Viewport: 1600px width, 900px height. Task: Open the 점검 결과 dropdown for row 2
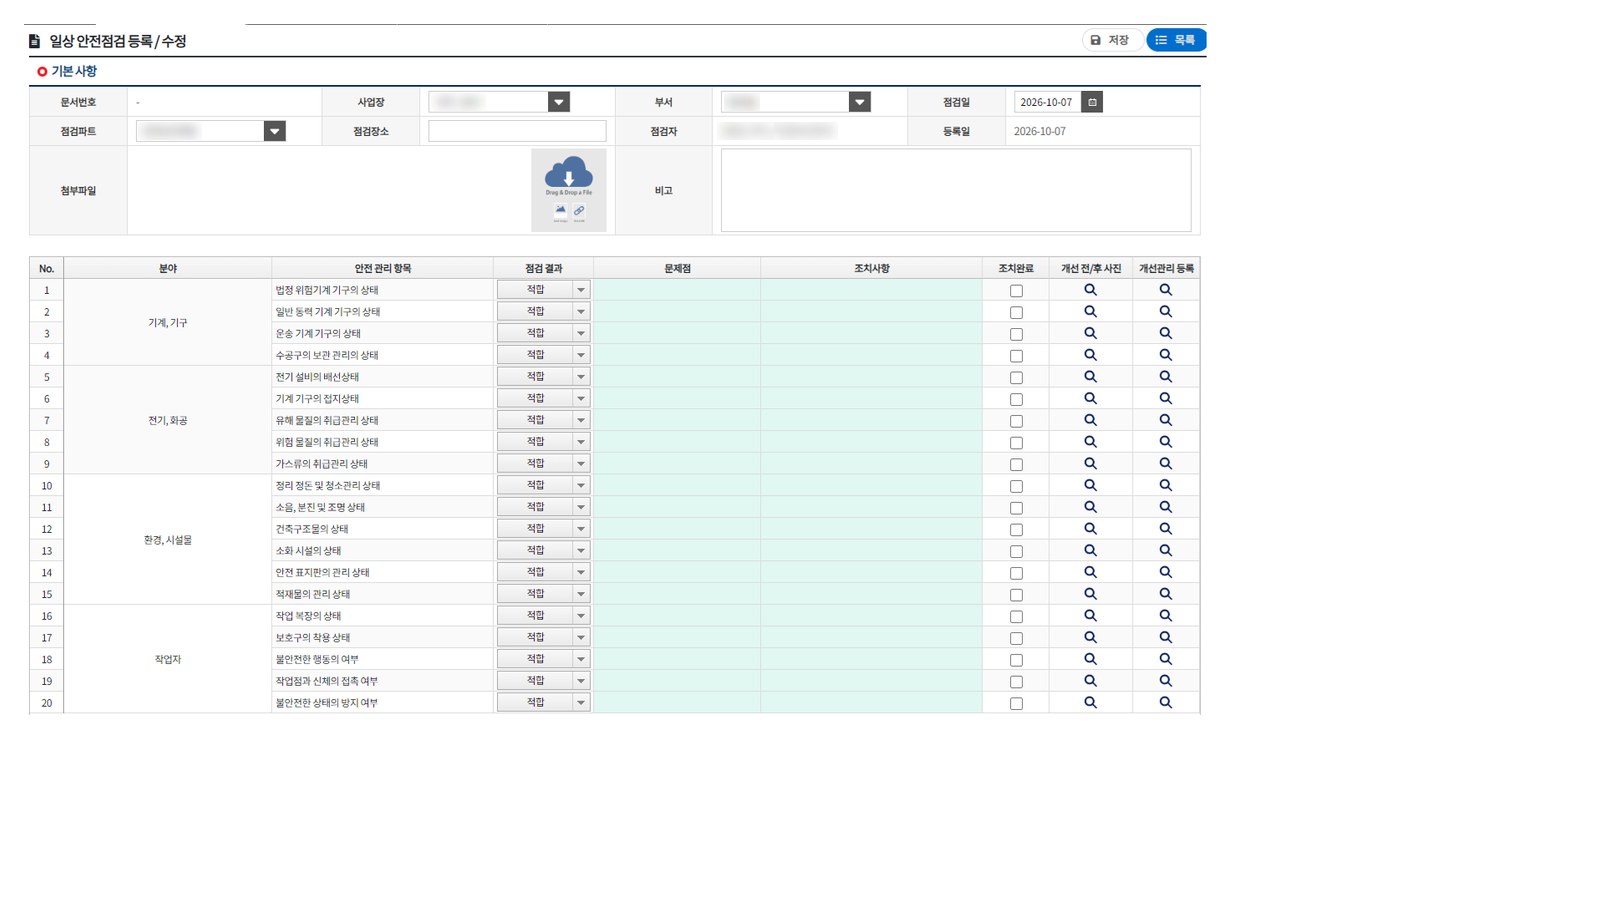543,312
